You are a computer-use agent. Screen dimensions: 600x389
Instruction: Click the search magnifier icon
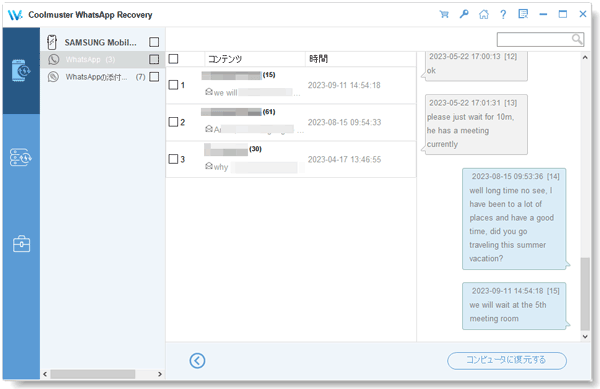tap(577, 39)
